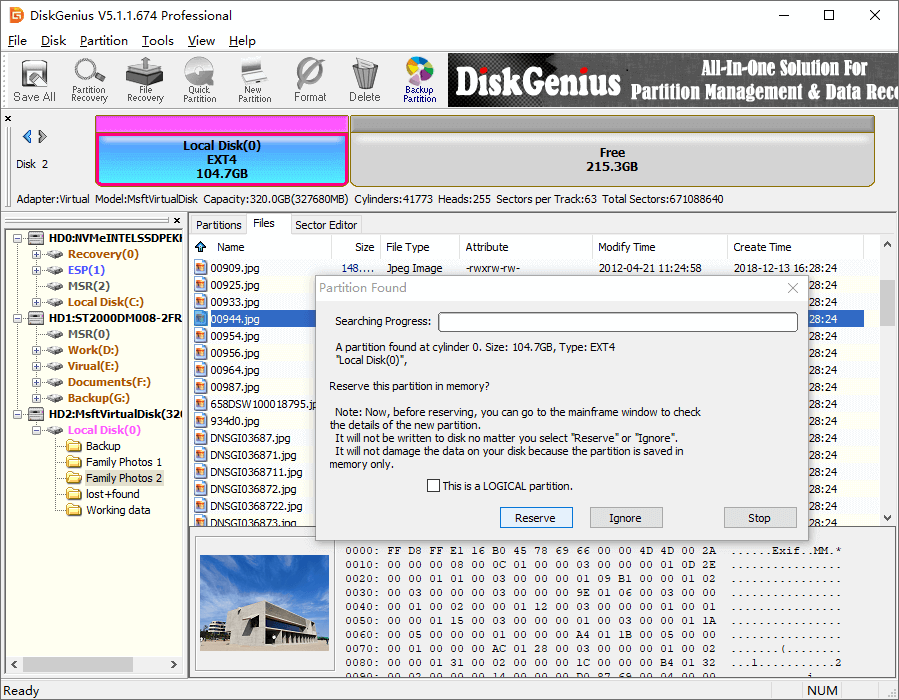Launch the File Recovery tool

click(x=145, y=80)
